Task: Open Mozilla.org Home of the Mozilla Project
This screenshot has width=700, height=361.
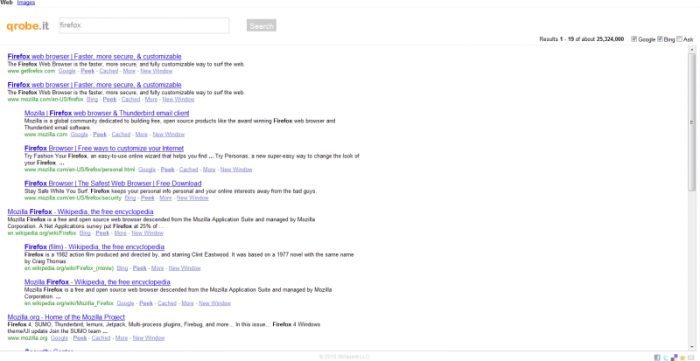Action: click(66, 317)
